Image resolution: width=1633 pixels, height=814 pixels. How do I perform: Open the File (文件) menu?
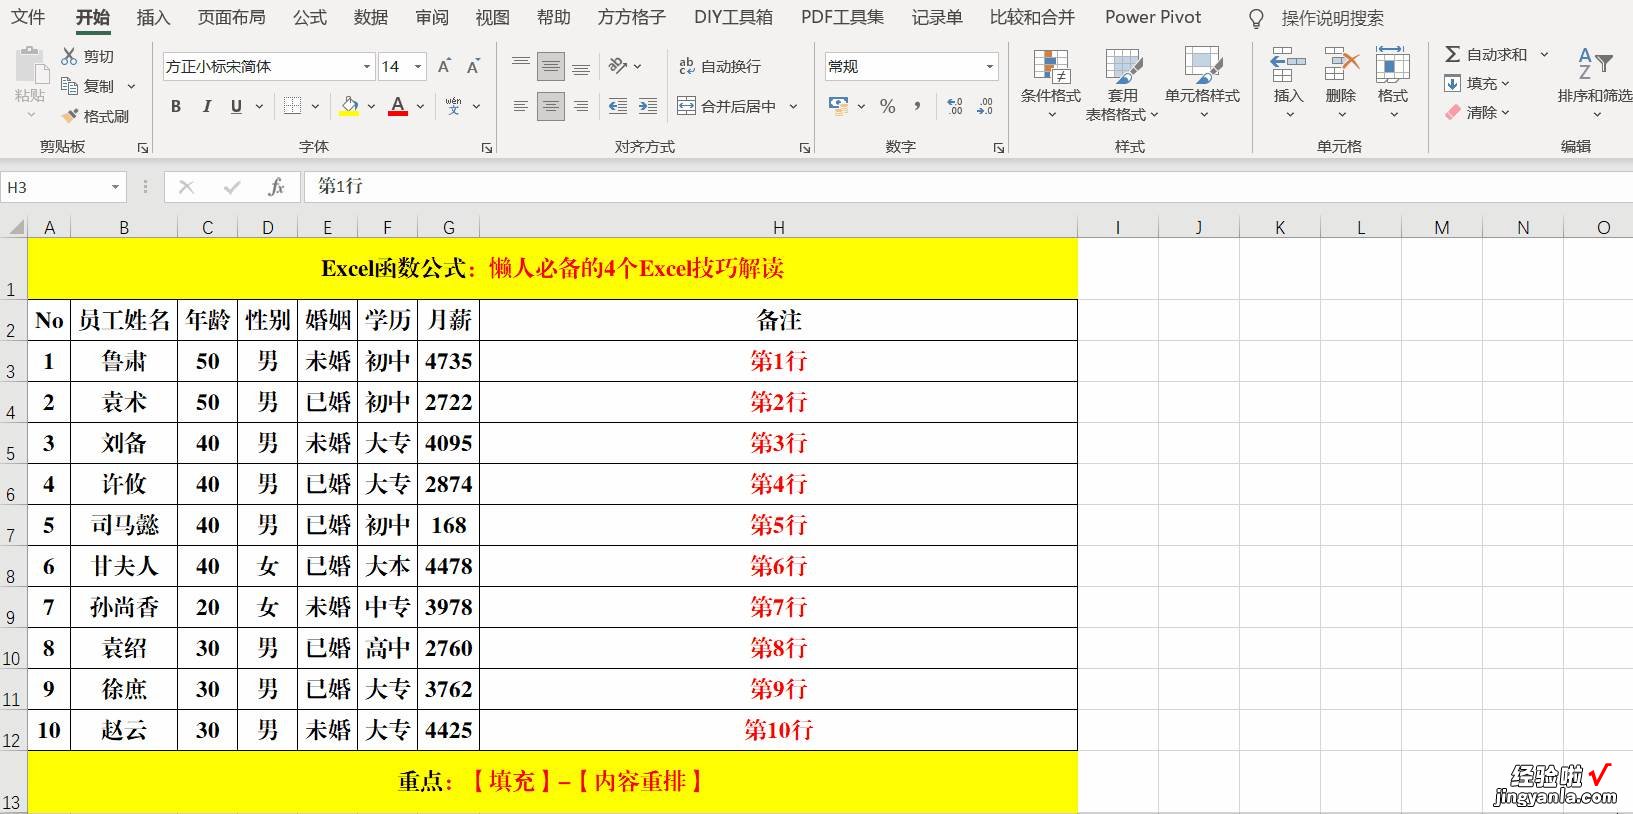tap(28, 17)
